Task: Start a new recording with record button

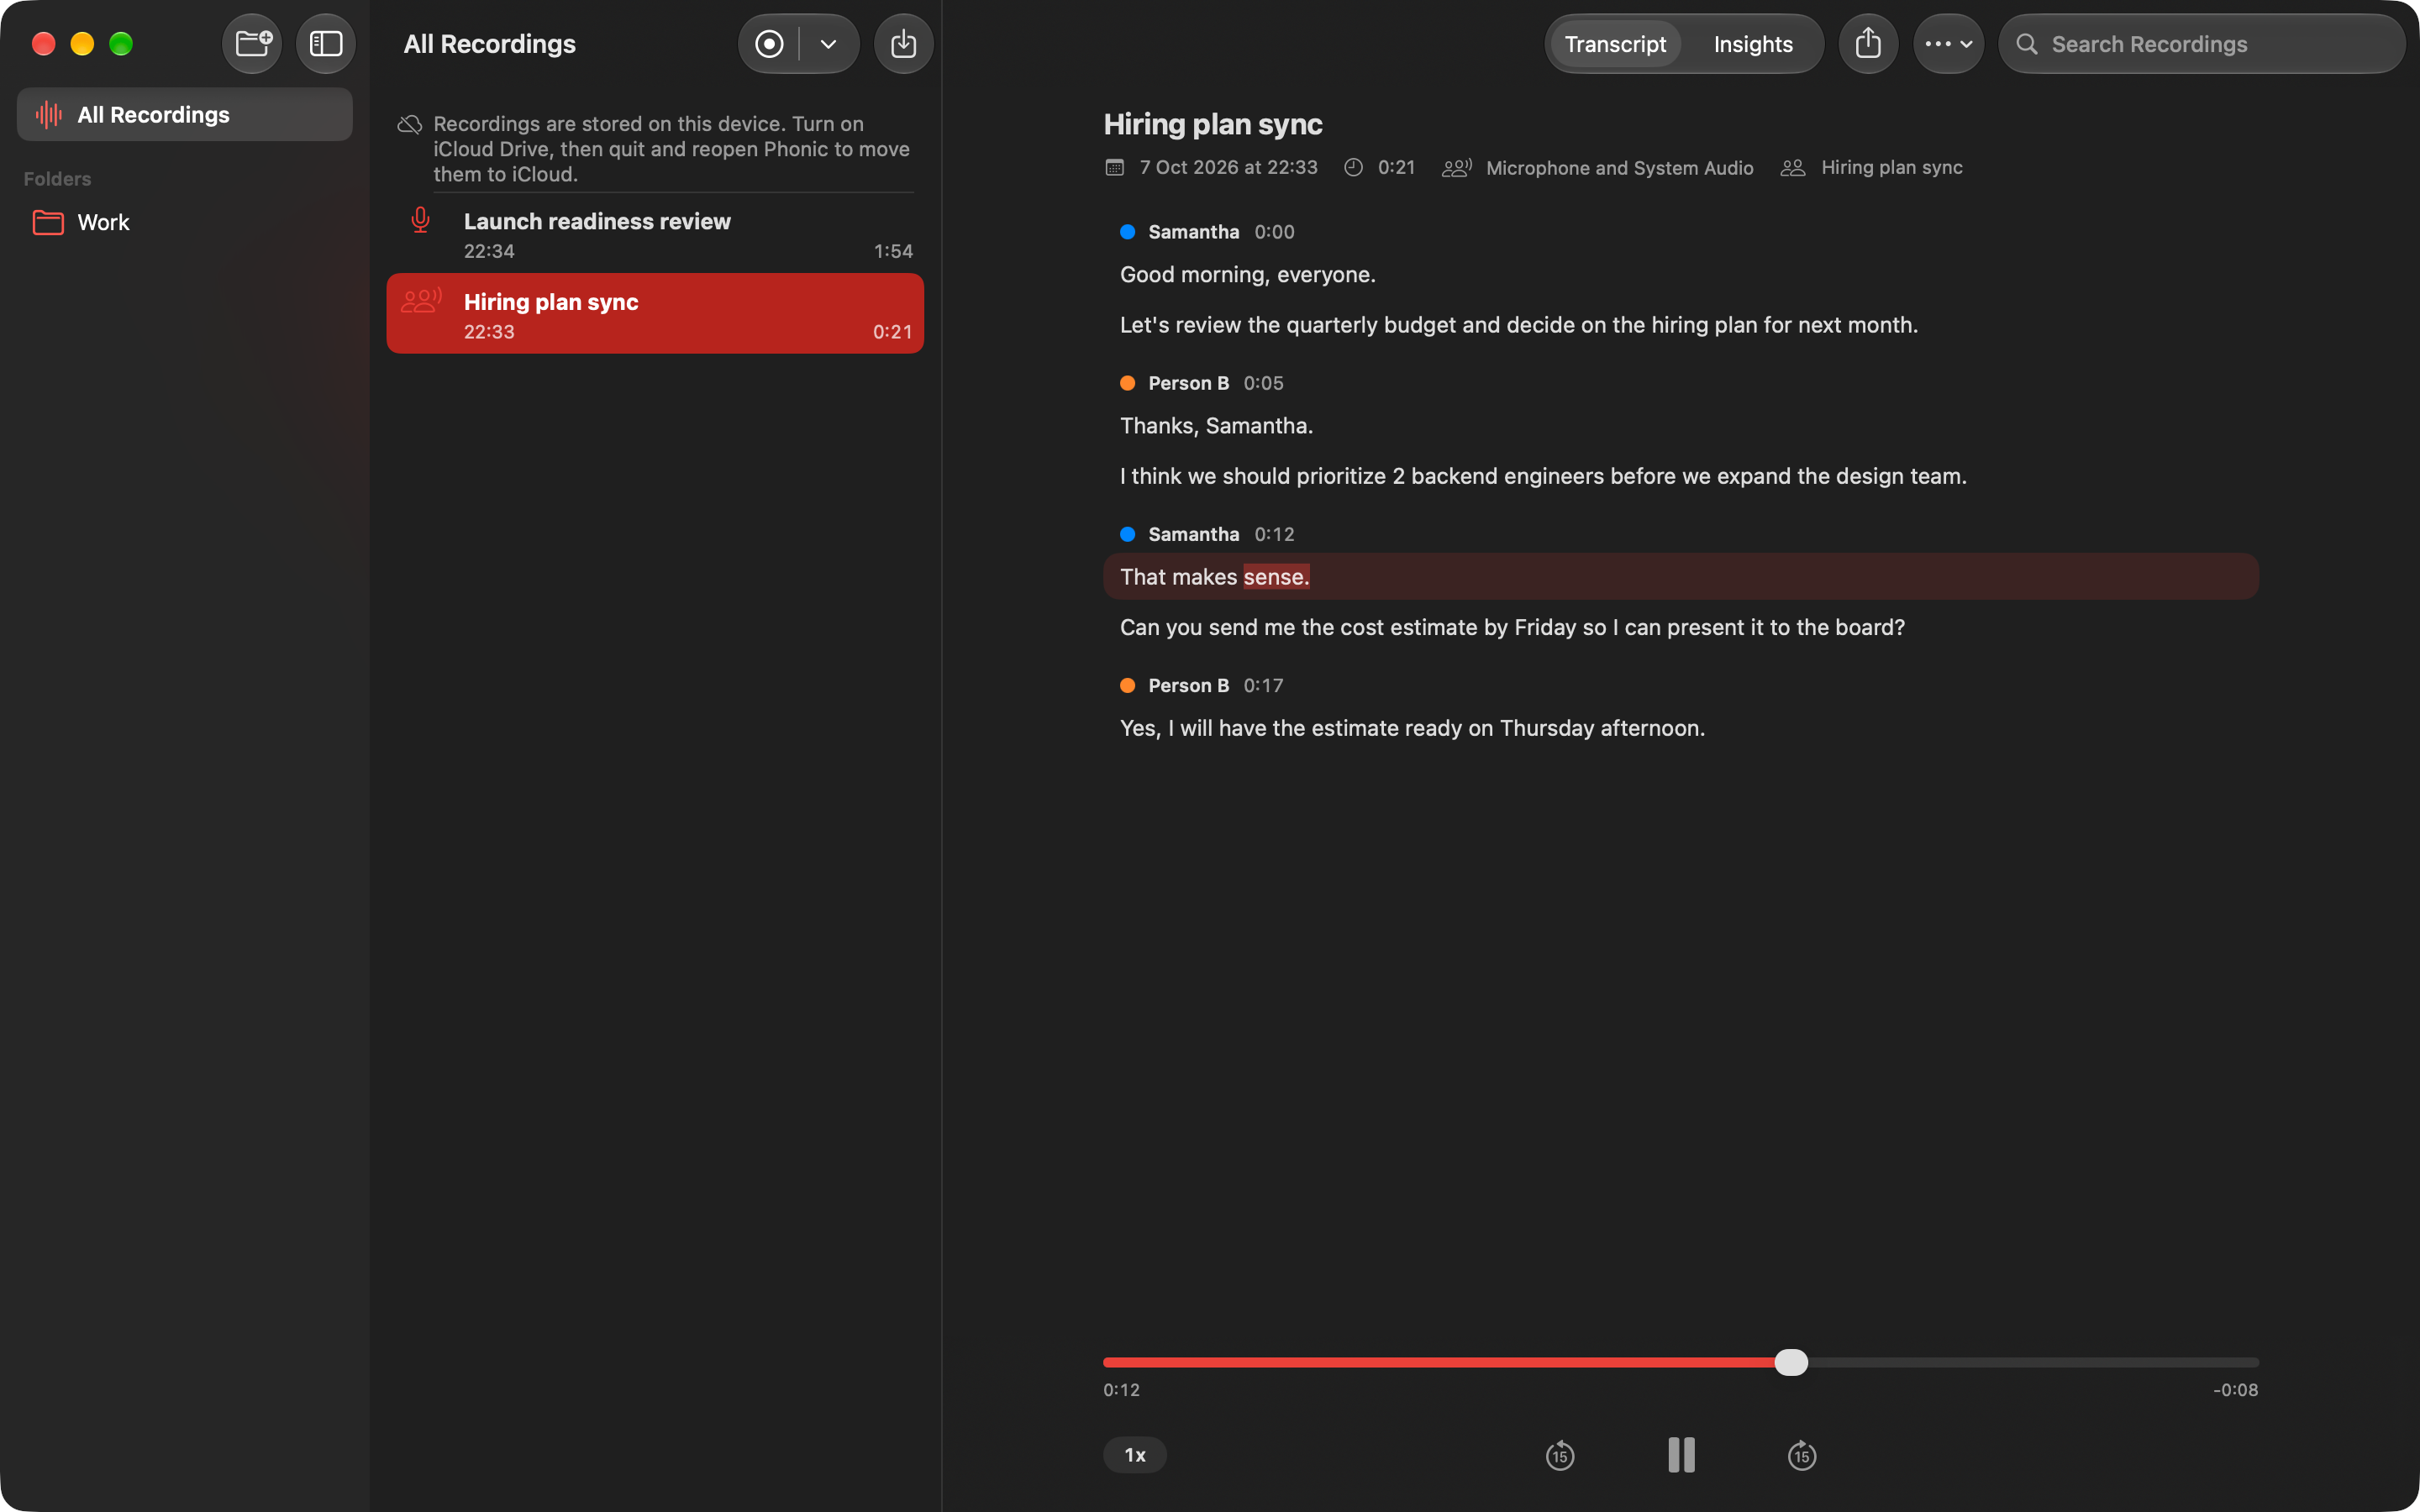Action: click(769, 44)
